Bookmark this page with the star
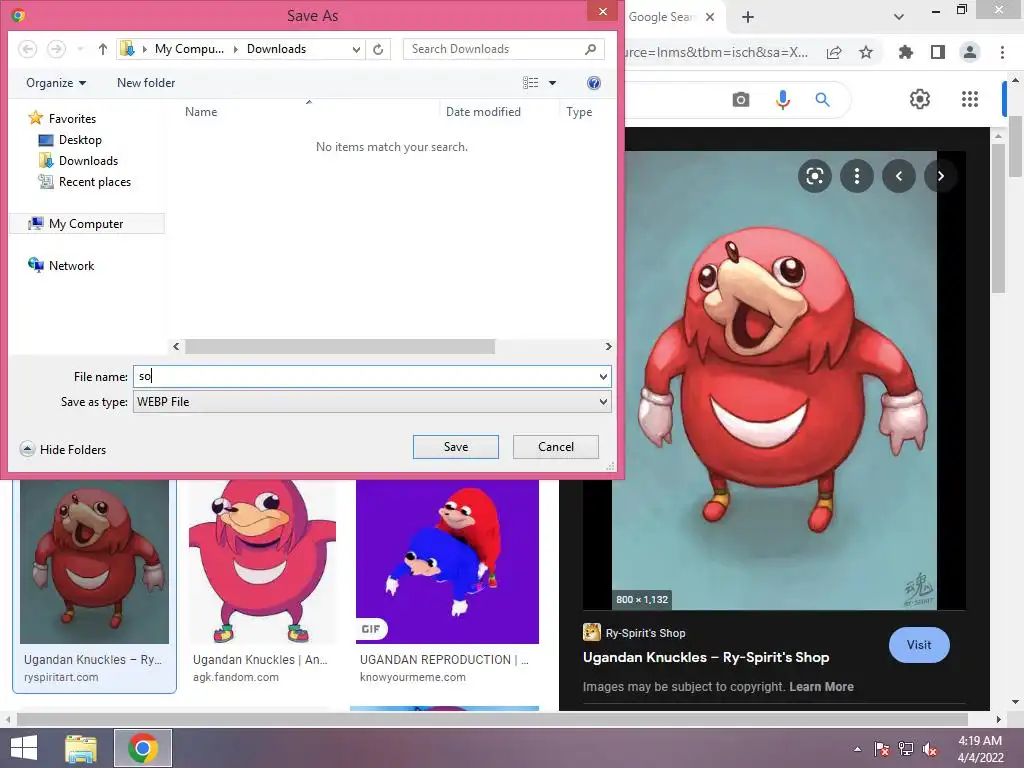This screenshot has width=1024, height=768. [x=866, y=52]
